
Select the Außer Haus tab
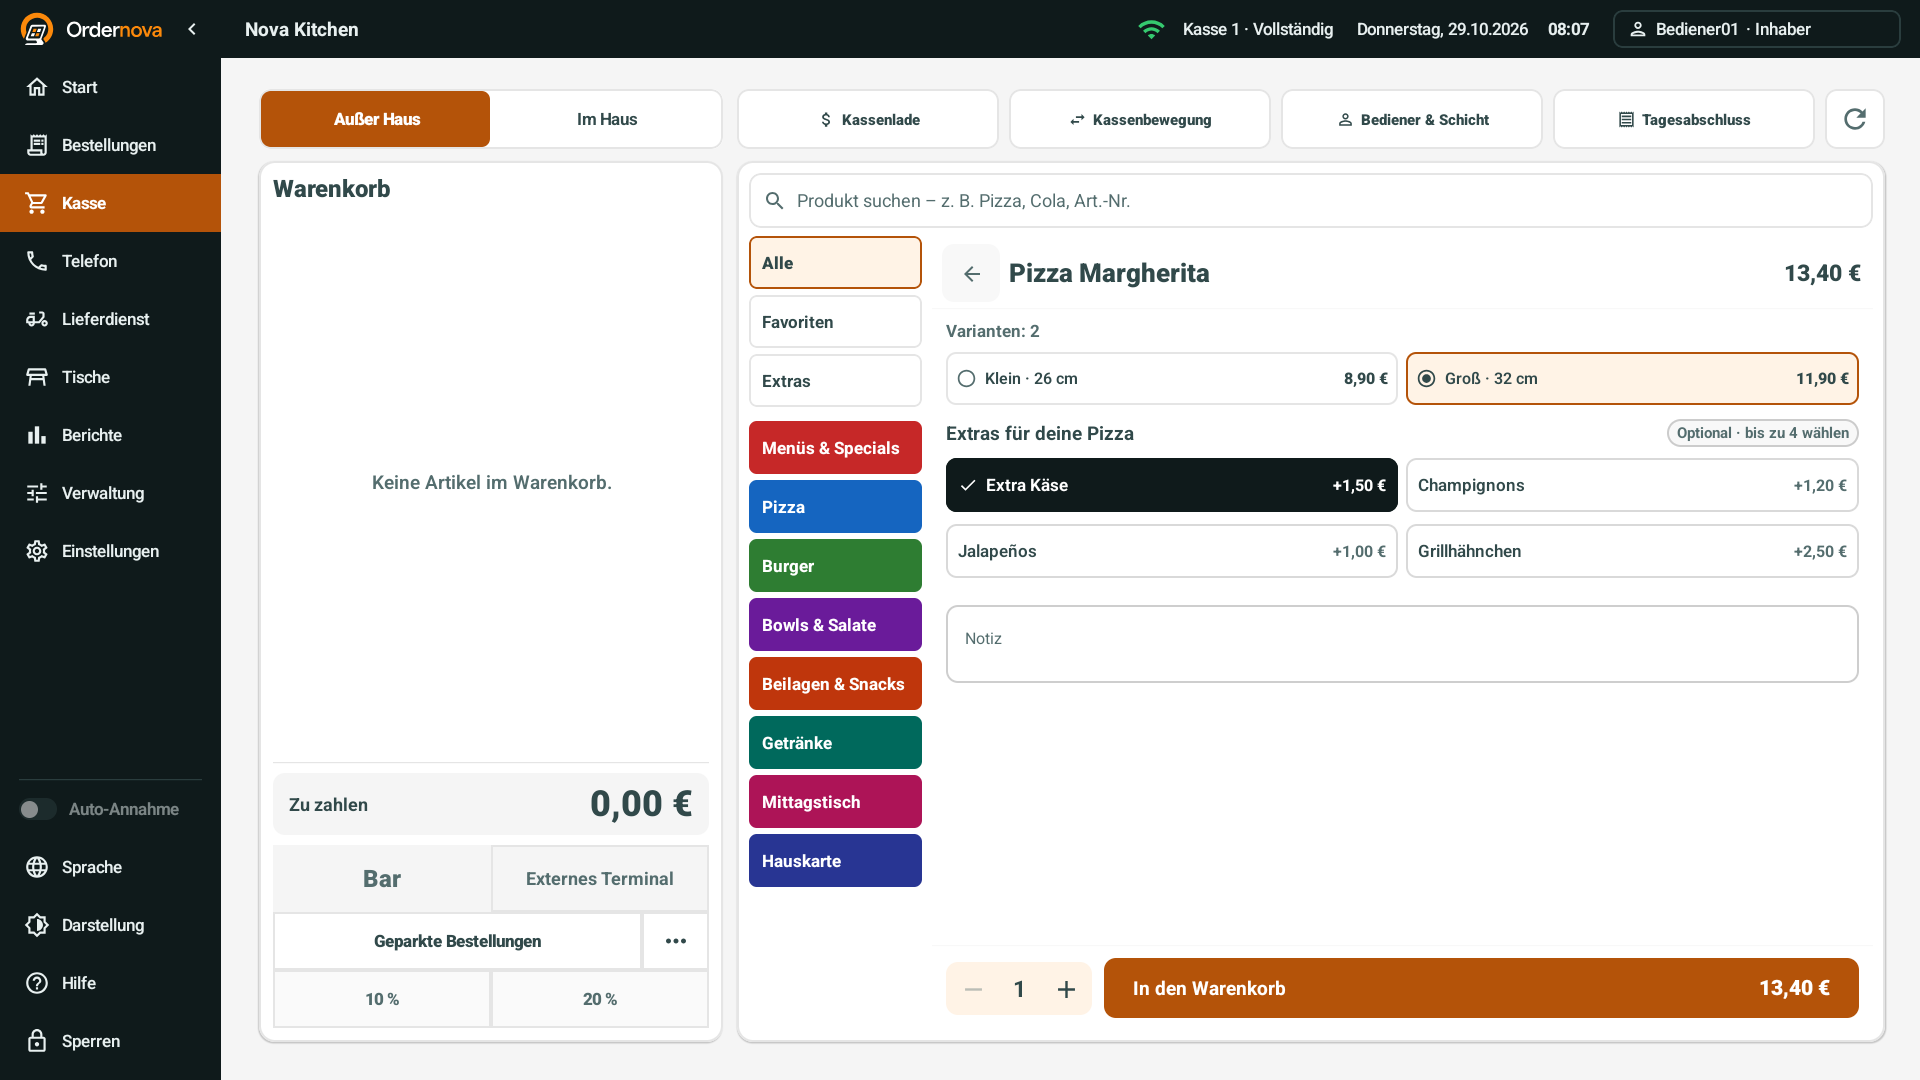click(376, 119)
